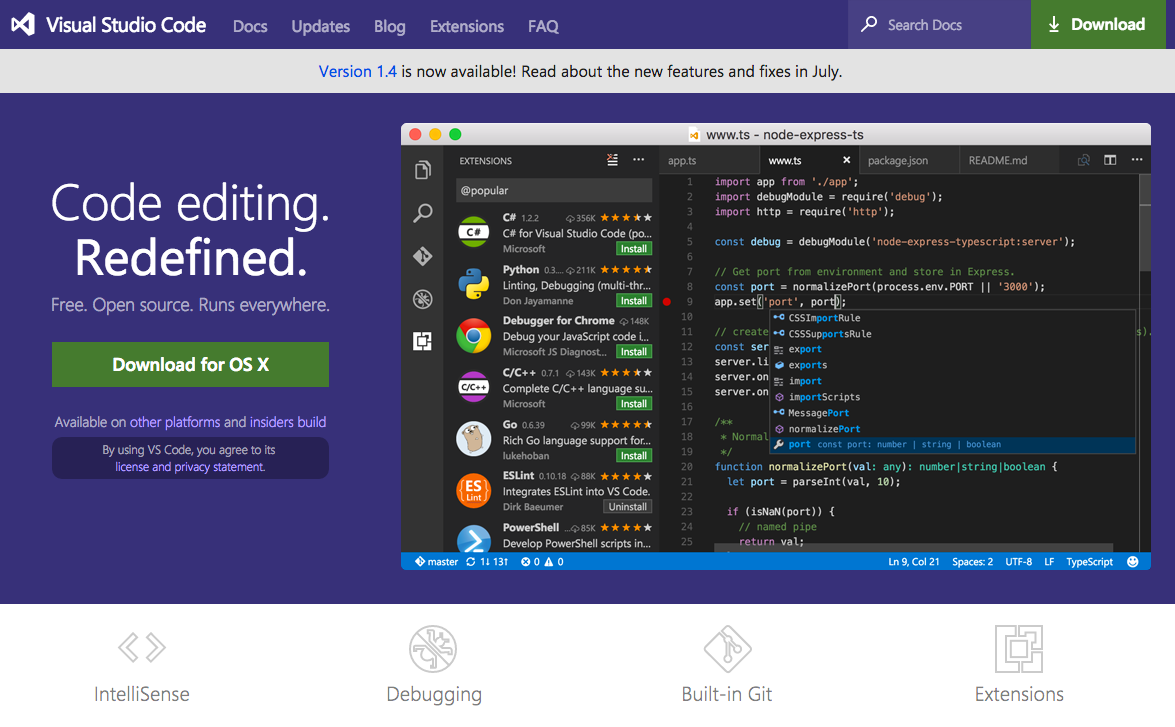Install the Go extension
The width and height of the screenshot is (1175, 727).
click(634, 456)
